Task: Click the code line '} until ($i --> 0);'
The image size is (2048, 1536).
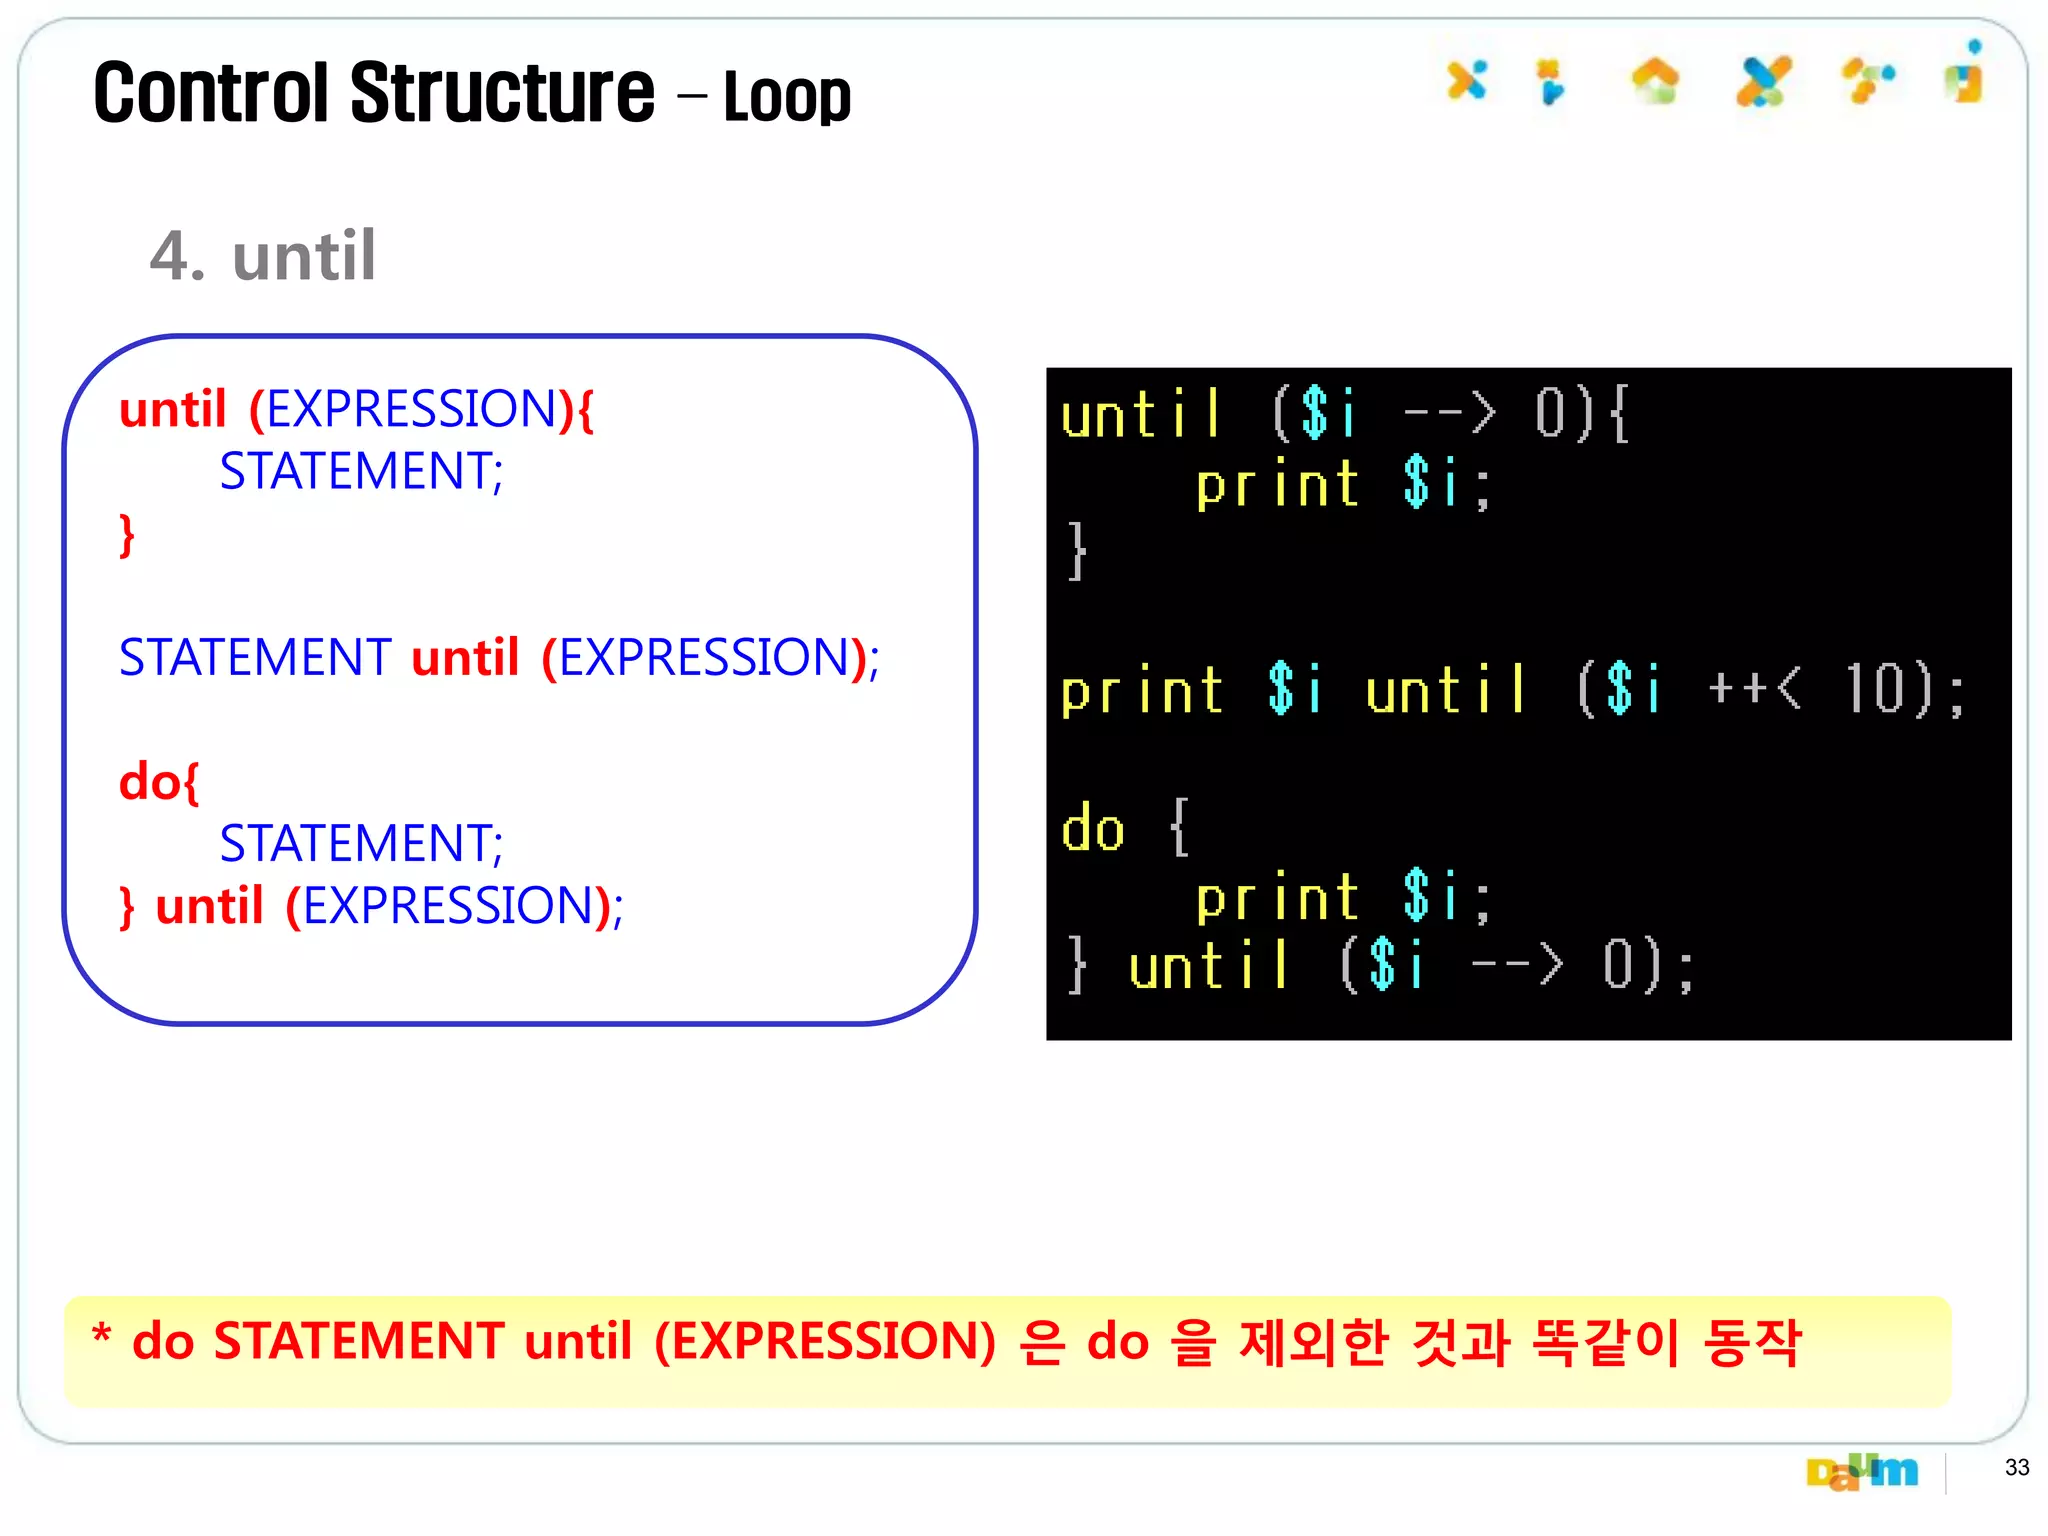Action: tap(1381, 965)
